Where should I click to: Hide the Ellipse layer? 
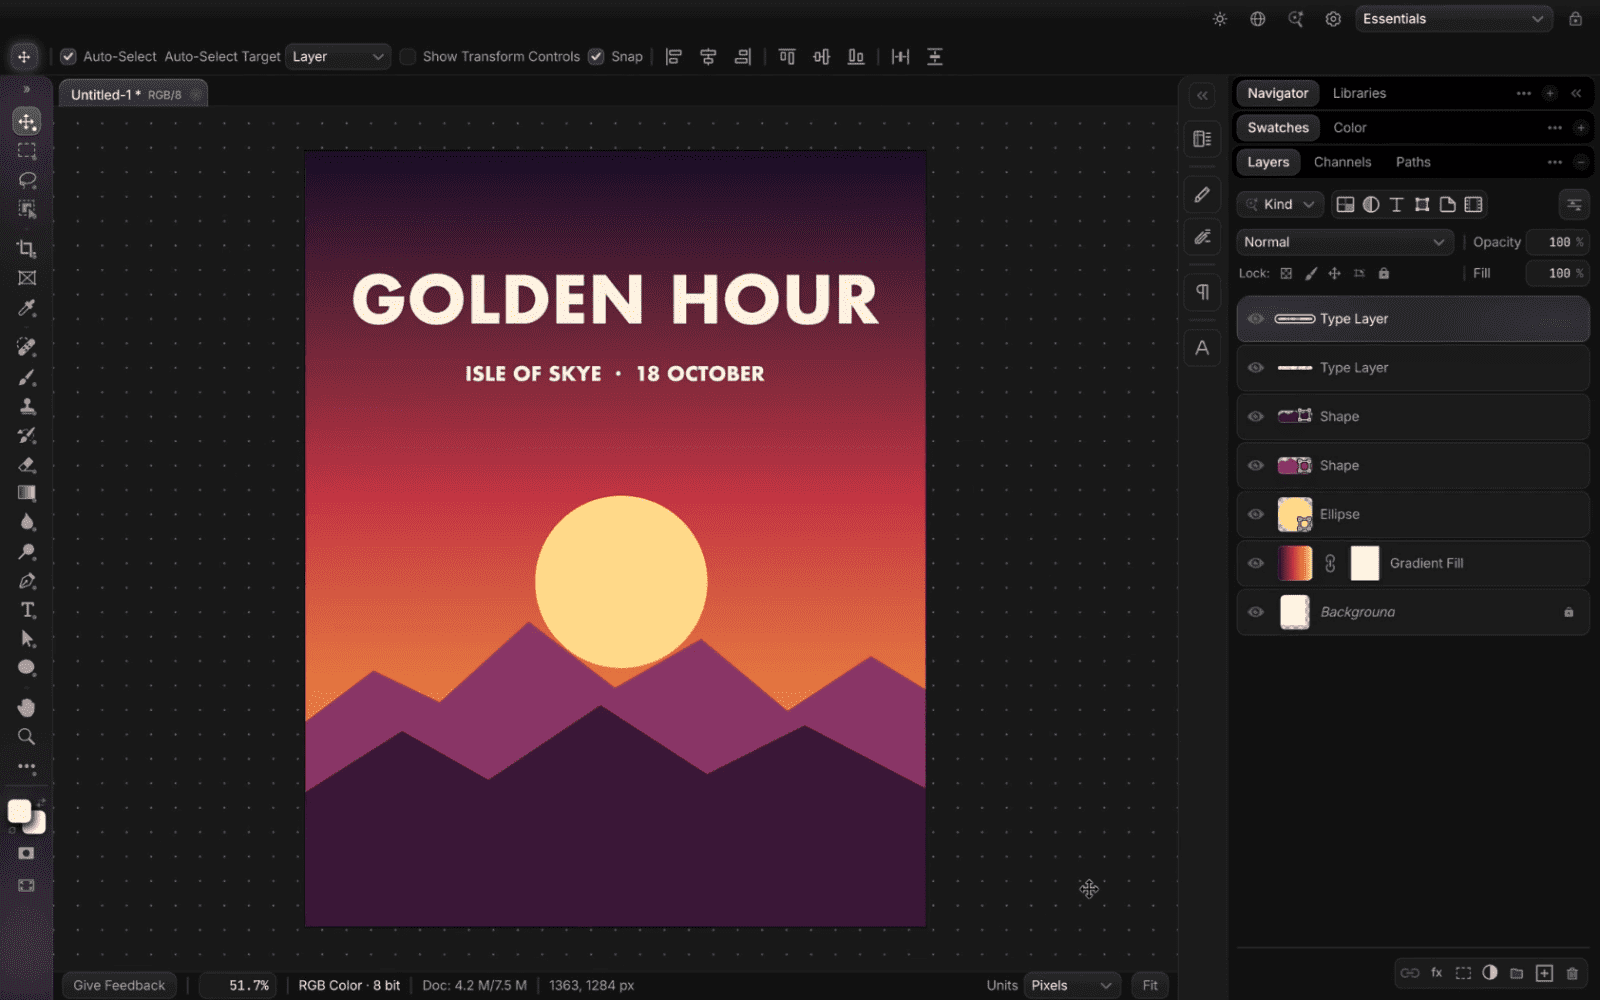tap(1256, 514)
